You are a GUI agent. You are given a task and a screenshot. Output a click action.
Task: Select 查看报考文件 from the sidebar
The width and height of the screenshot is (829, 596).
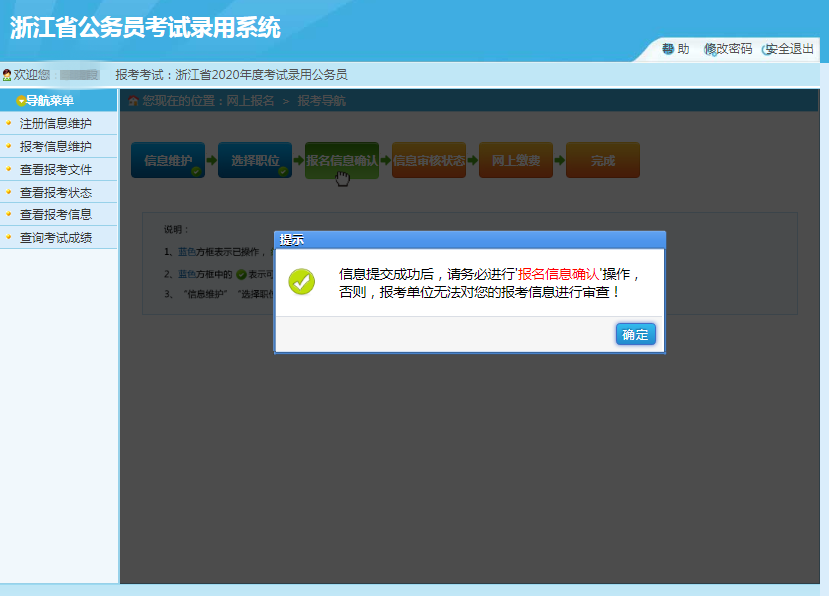tap(56, 169)
